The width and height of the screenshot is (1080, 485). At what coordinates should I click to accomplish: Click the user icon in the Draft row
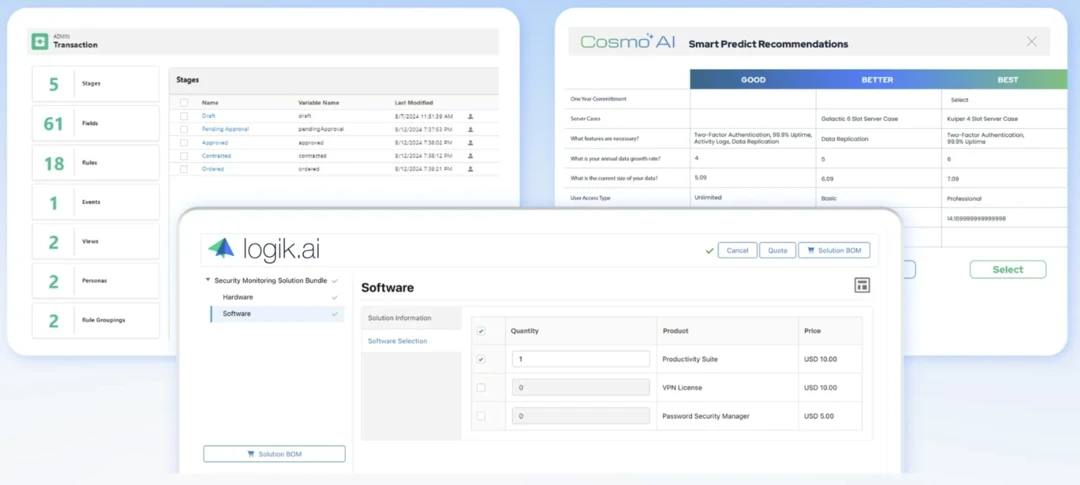[x=470, y=116]
